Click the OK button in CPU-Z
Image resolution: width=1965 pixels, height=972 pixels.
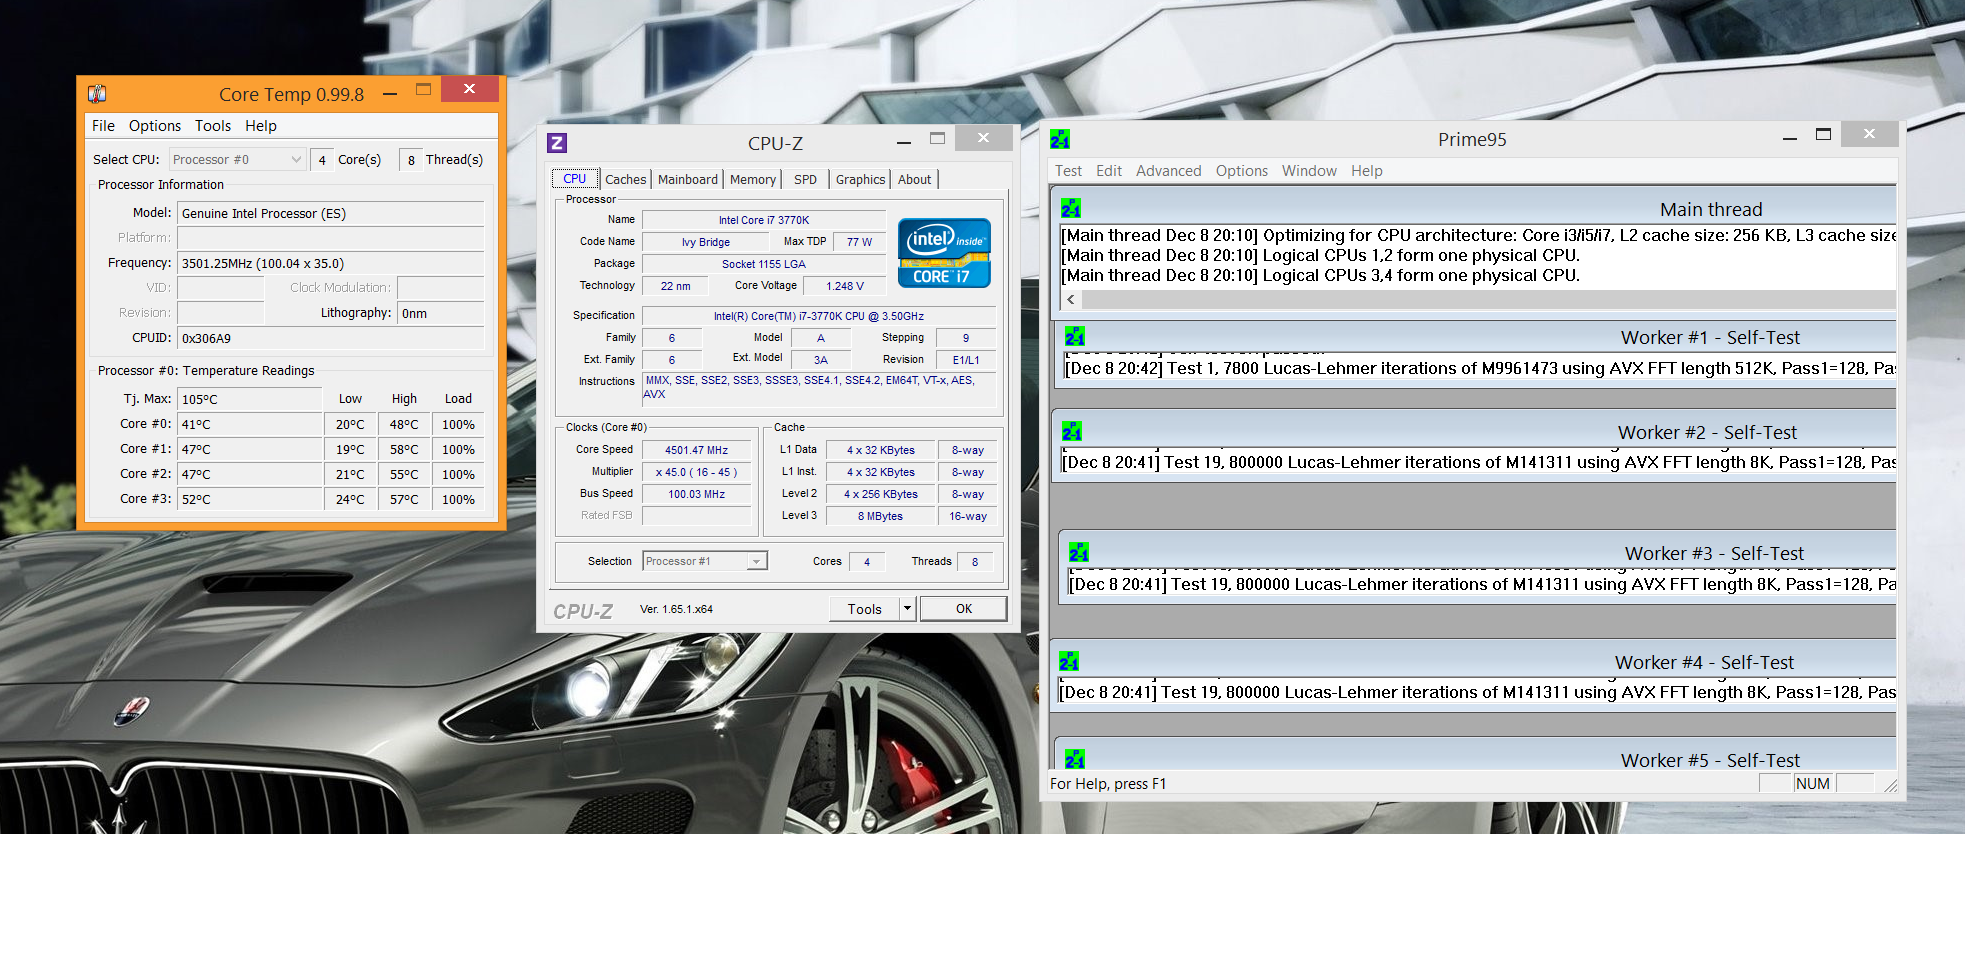(x=964, y=608)
